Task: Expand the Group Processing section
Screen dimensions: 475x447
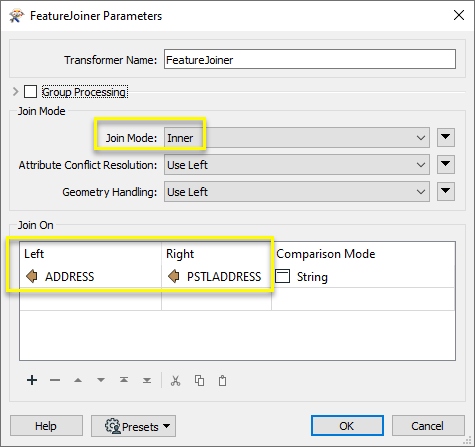Action: [x=15, y=92]
